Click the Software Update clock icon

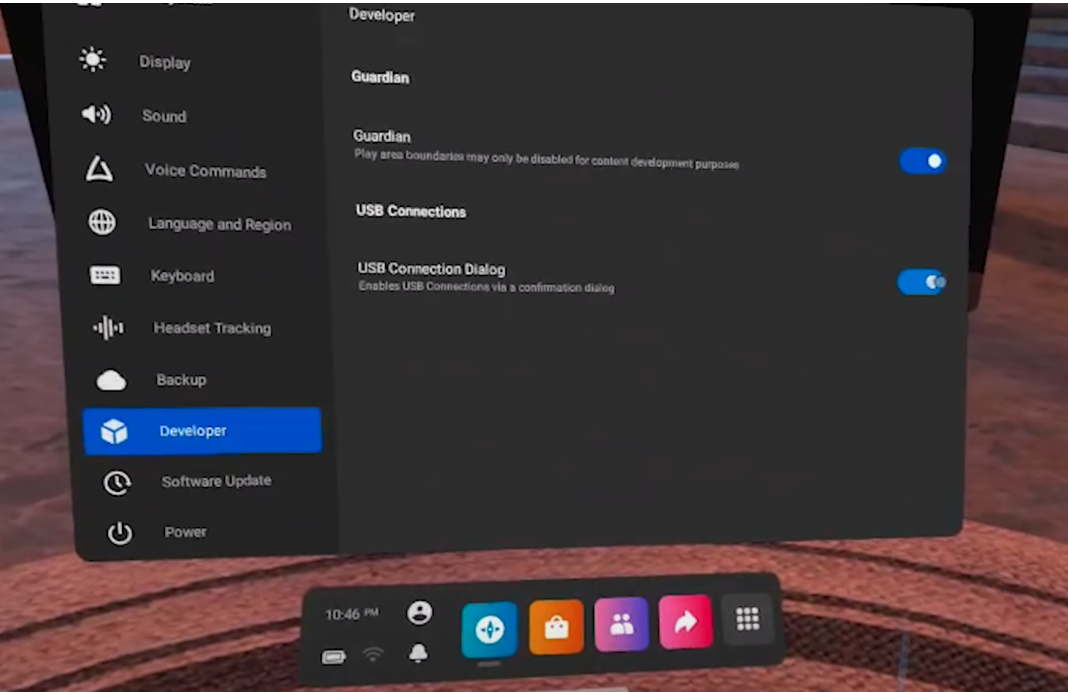coord(117,483)
